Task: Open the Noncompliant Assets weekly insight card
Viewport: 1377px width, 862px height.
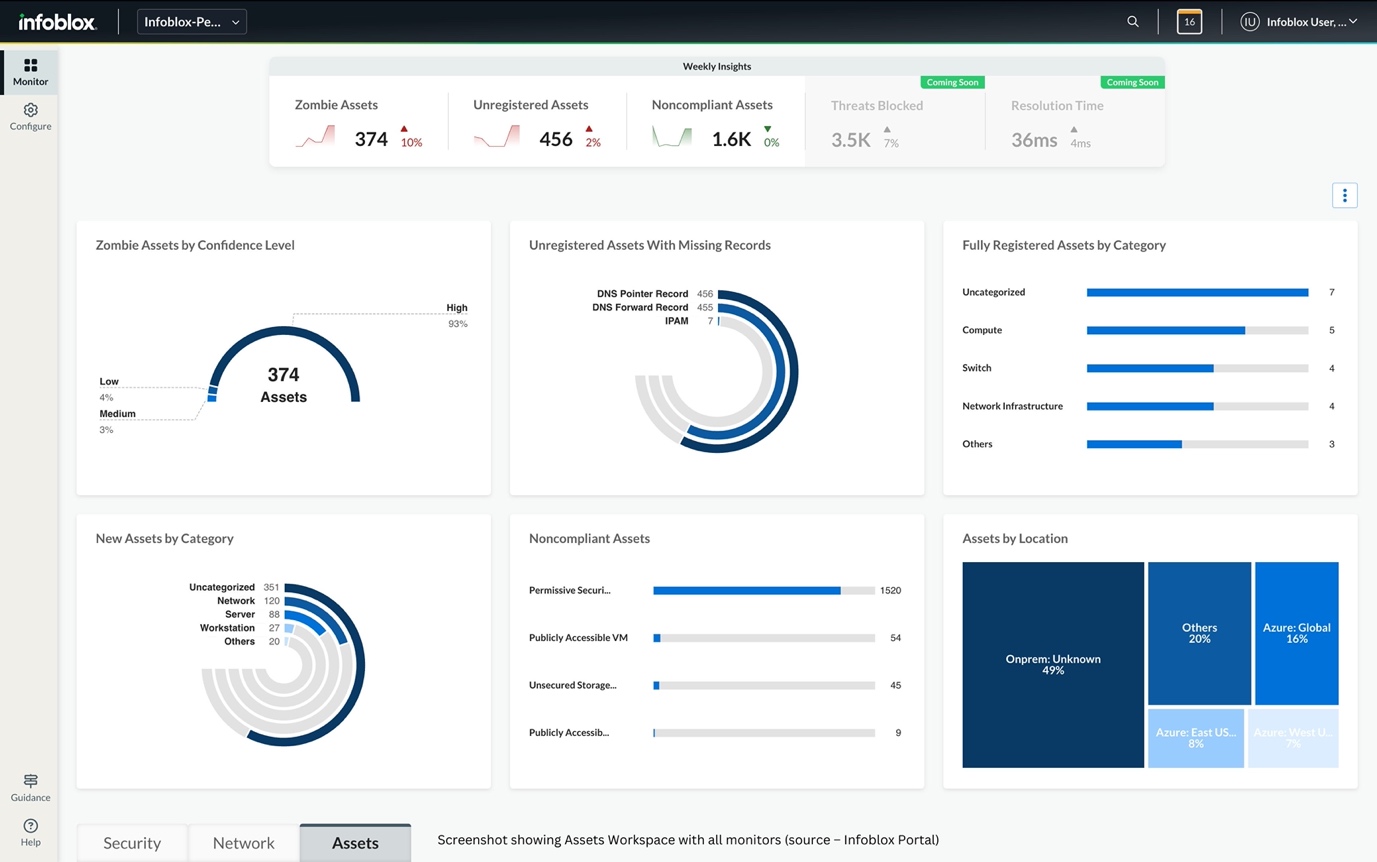Action: [x=715, y=122]
